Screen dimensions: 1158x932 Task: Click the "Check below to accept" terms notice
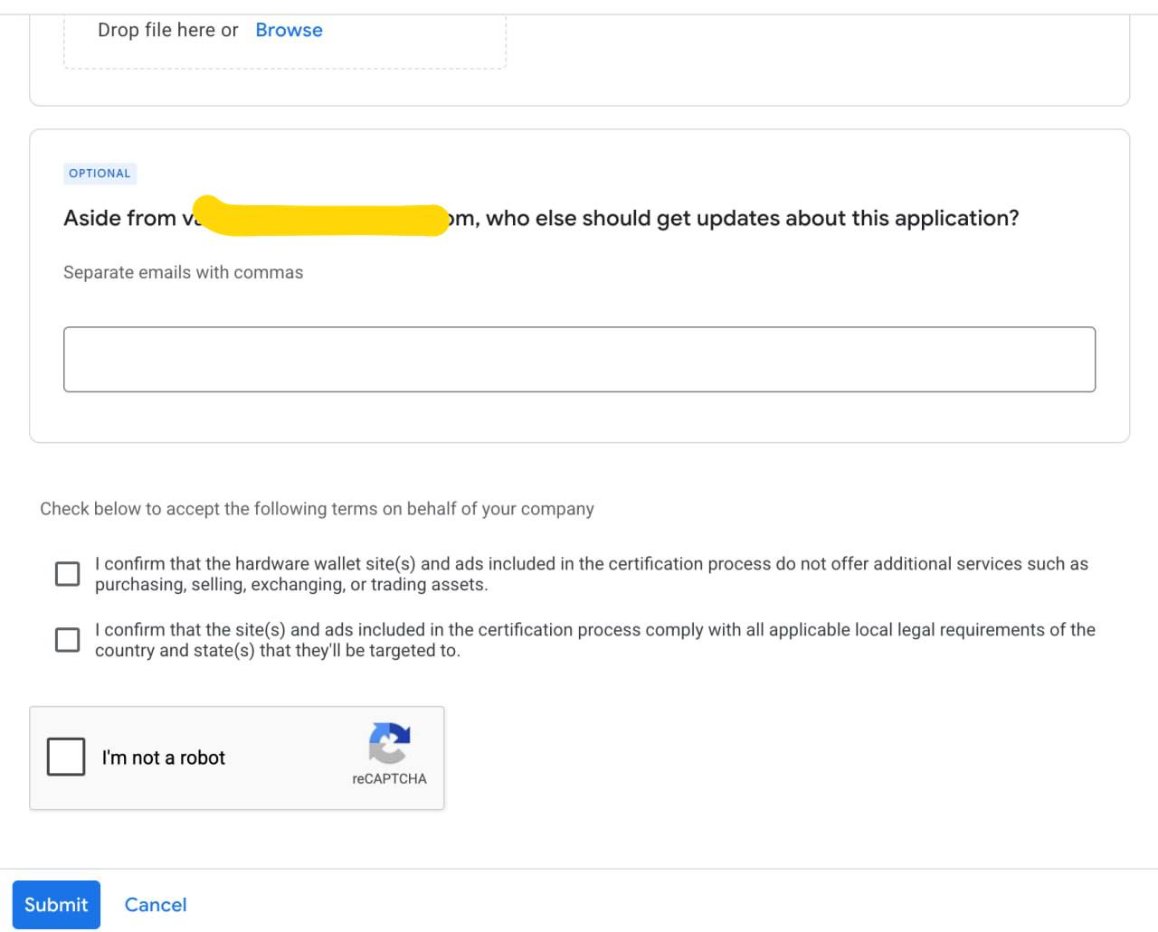coord(317,509)
